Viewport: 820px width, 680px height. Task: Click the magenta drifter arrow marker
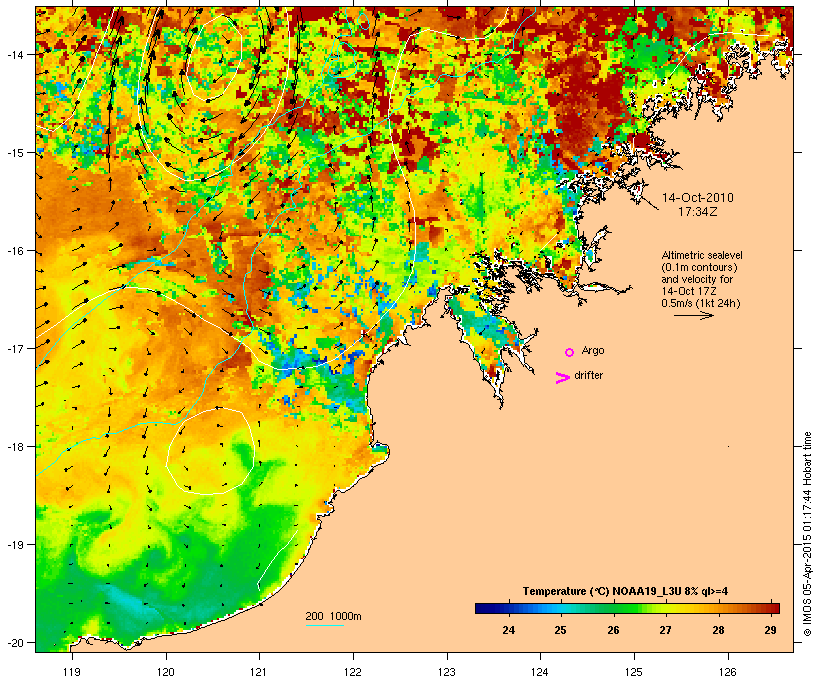[563, 378]
